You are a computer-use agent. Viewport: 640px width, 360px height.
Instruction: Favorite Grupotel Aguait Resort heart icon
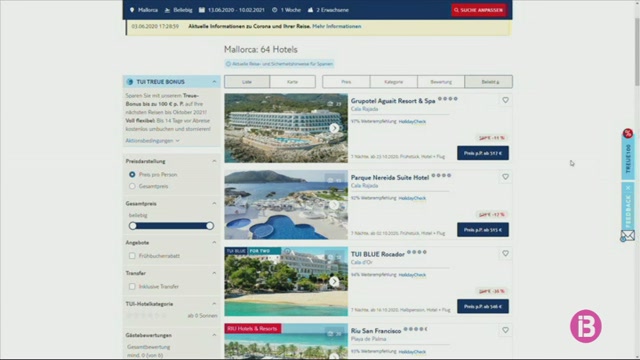click(x=505, y=100)
